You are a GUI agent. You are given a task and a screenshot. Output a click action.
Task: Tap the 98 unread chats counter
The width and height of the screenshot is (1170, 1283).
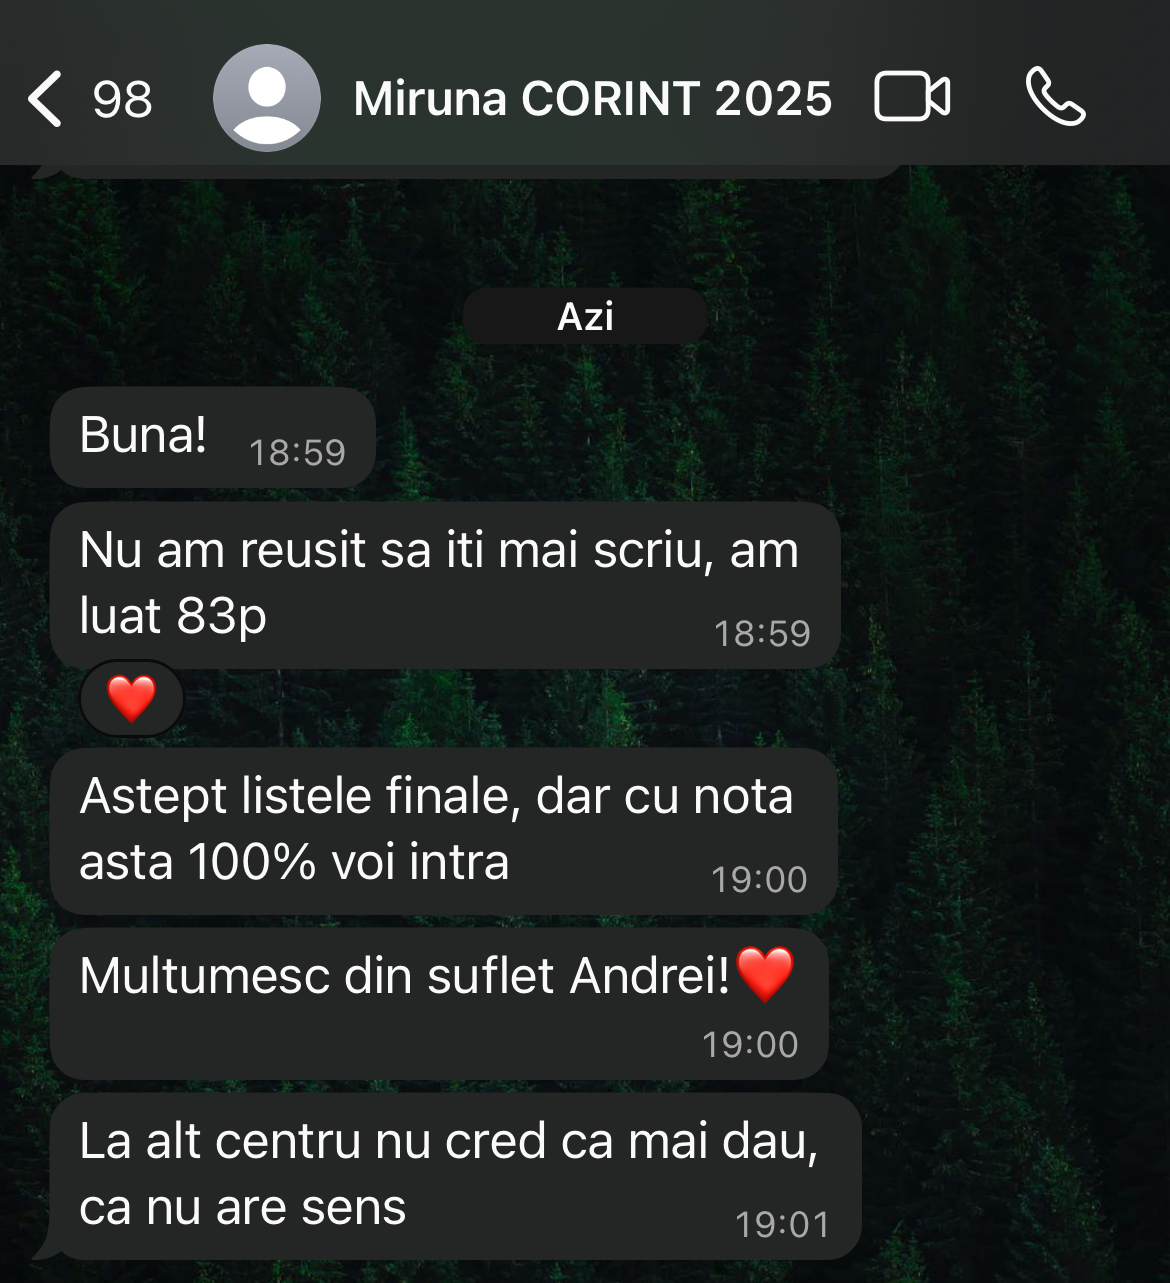(x=122, y=99)
